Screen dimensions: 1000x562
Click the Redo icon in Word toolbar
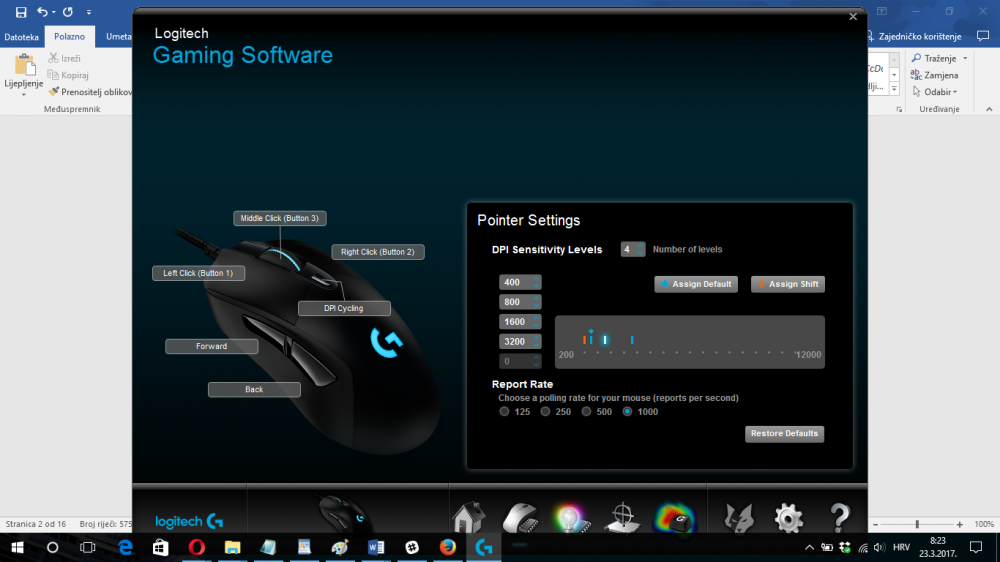(x=68, y=12)
